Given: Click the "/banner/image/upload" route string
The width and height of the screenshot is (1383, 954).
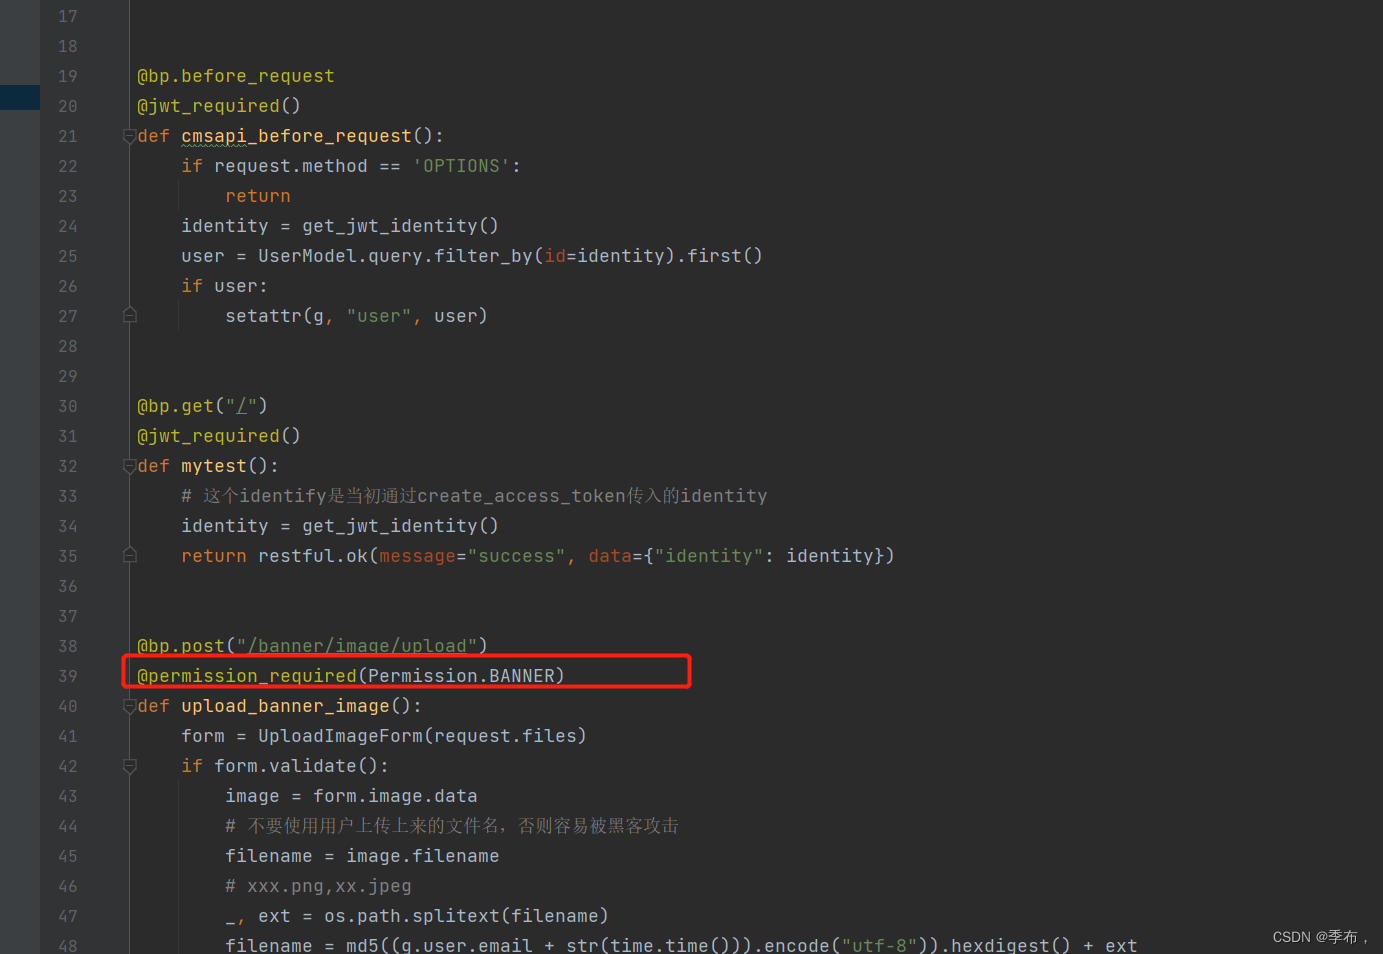Looking at the screenshot, I should pos(357,646).
